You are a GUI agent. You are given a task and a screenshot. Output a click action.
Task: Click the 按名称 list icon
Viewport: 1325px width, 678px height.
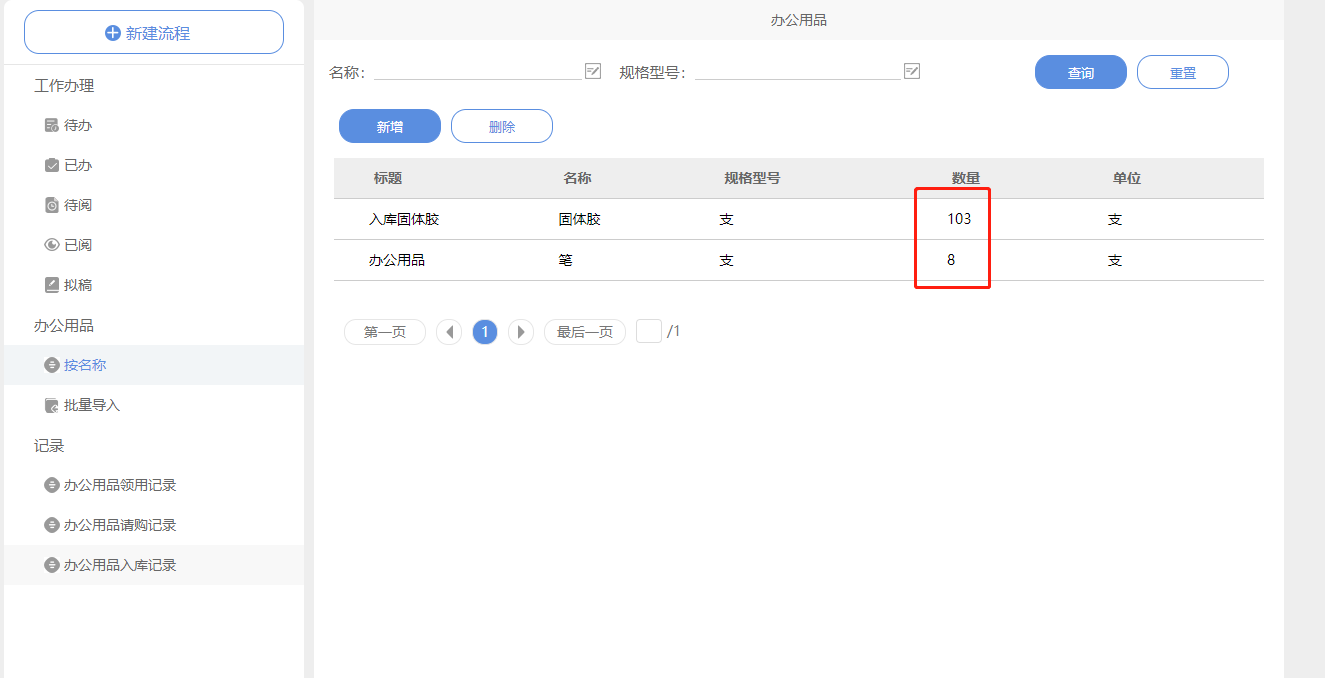coord(52,365)
